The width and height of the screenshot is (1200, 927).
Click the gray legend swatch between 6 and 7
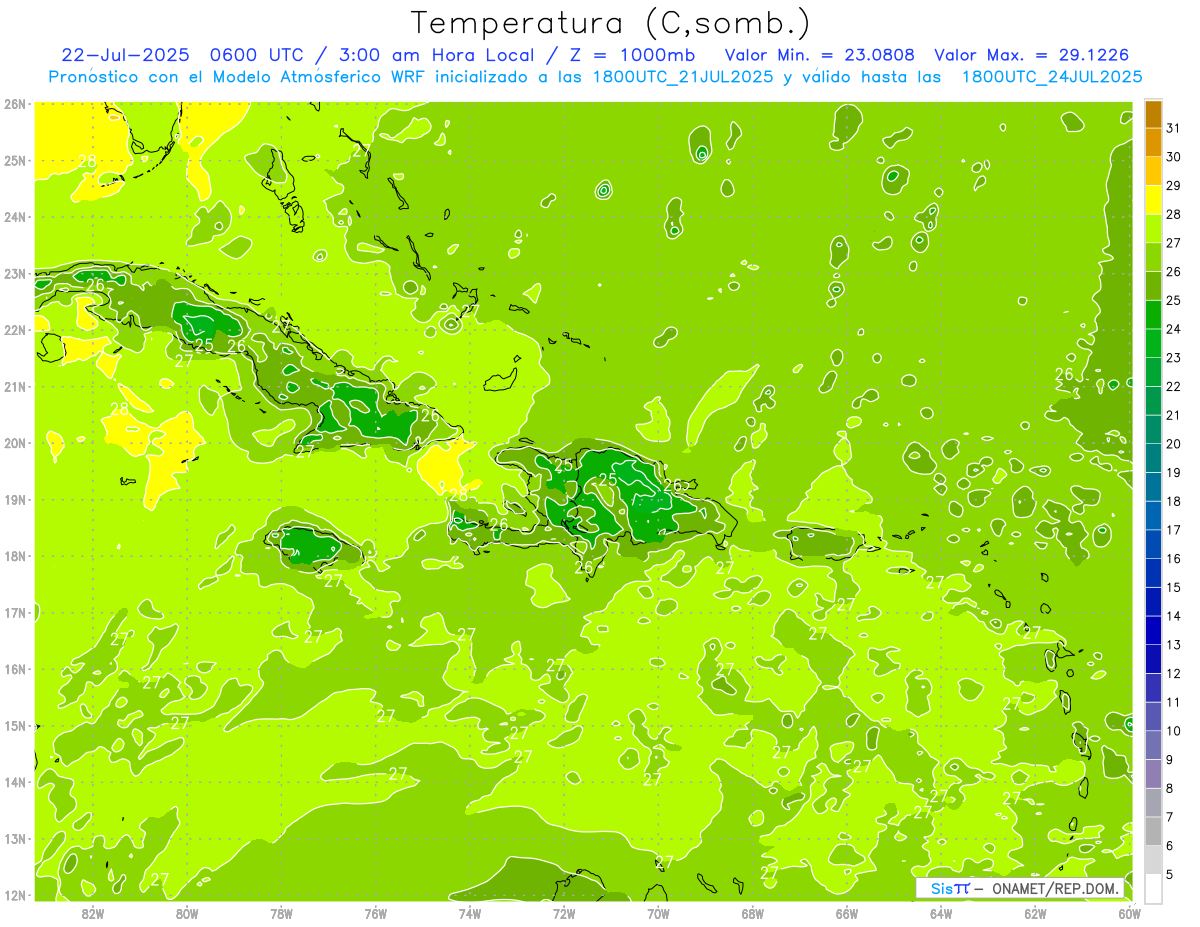[1153, 831]
